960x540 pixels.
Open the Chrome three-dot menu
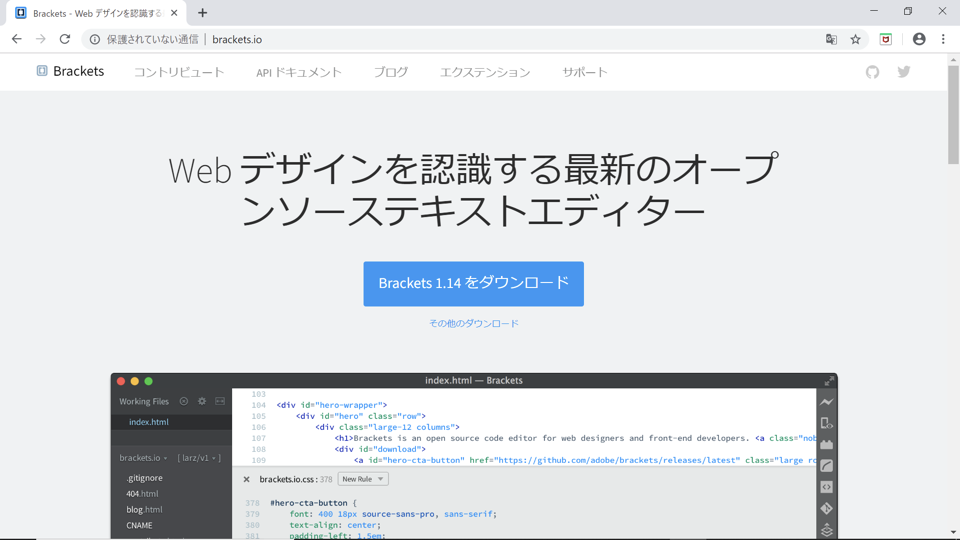pyautogui.click(x=943, y=39)
